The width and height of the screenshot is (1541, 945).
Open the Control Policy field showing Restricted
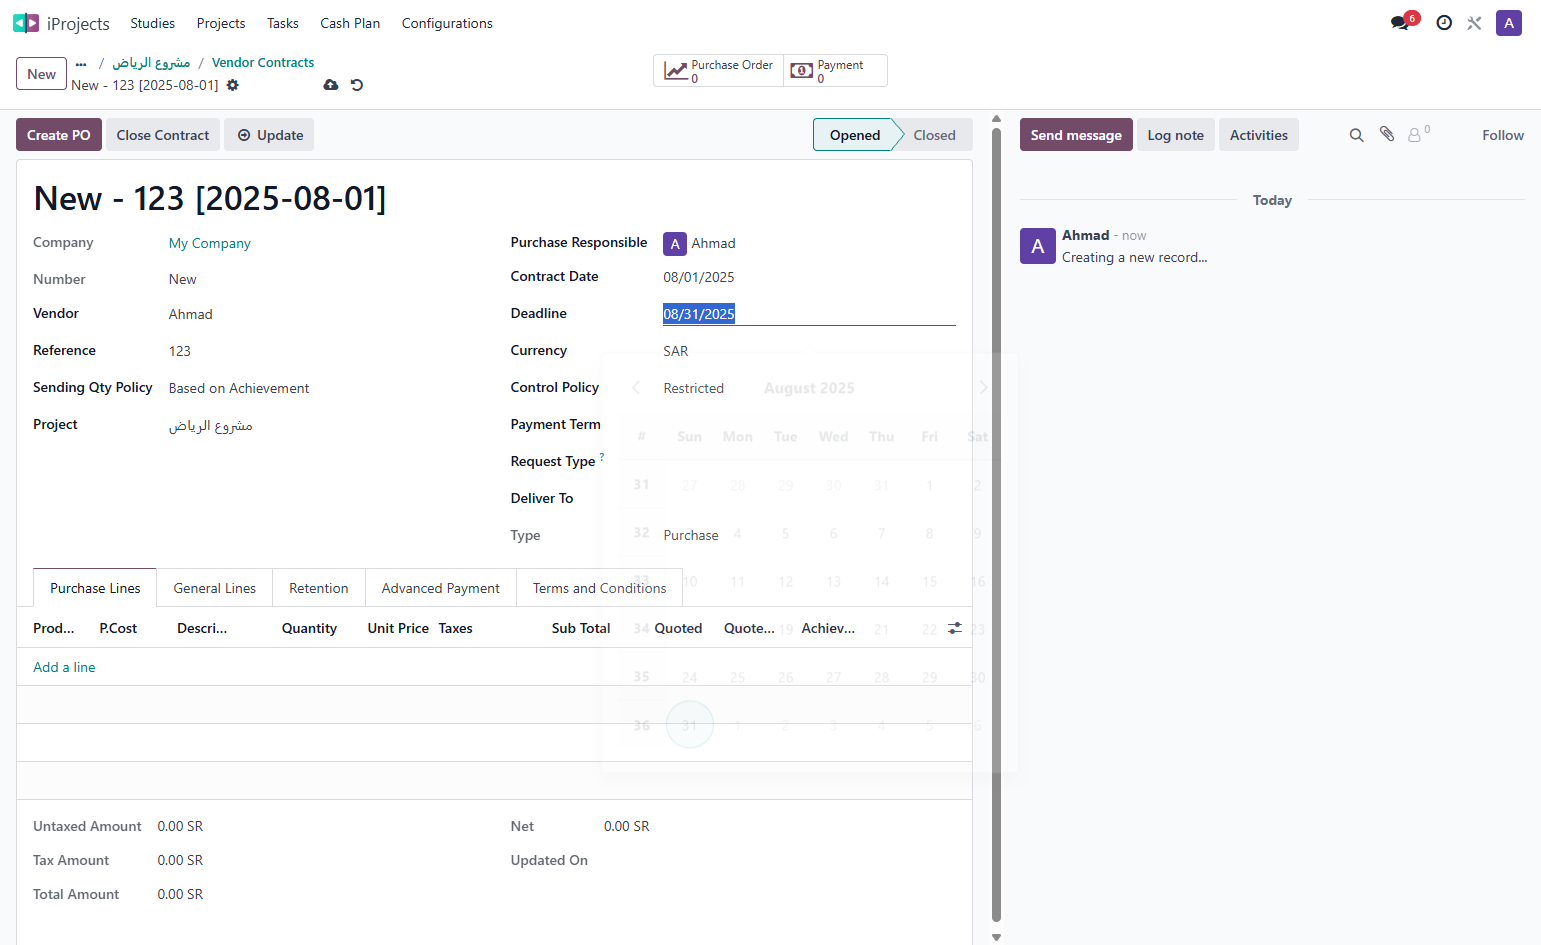click(809, 388)
